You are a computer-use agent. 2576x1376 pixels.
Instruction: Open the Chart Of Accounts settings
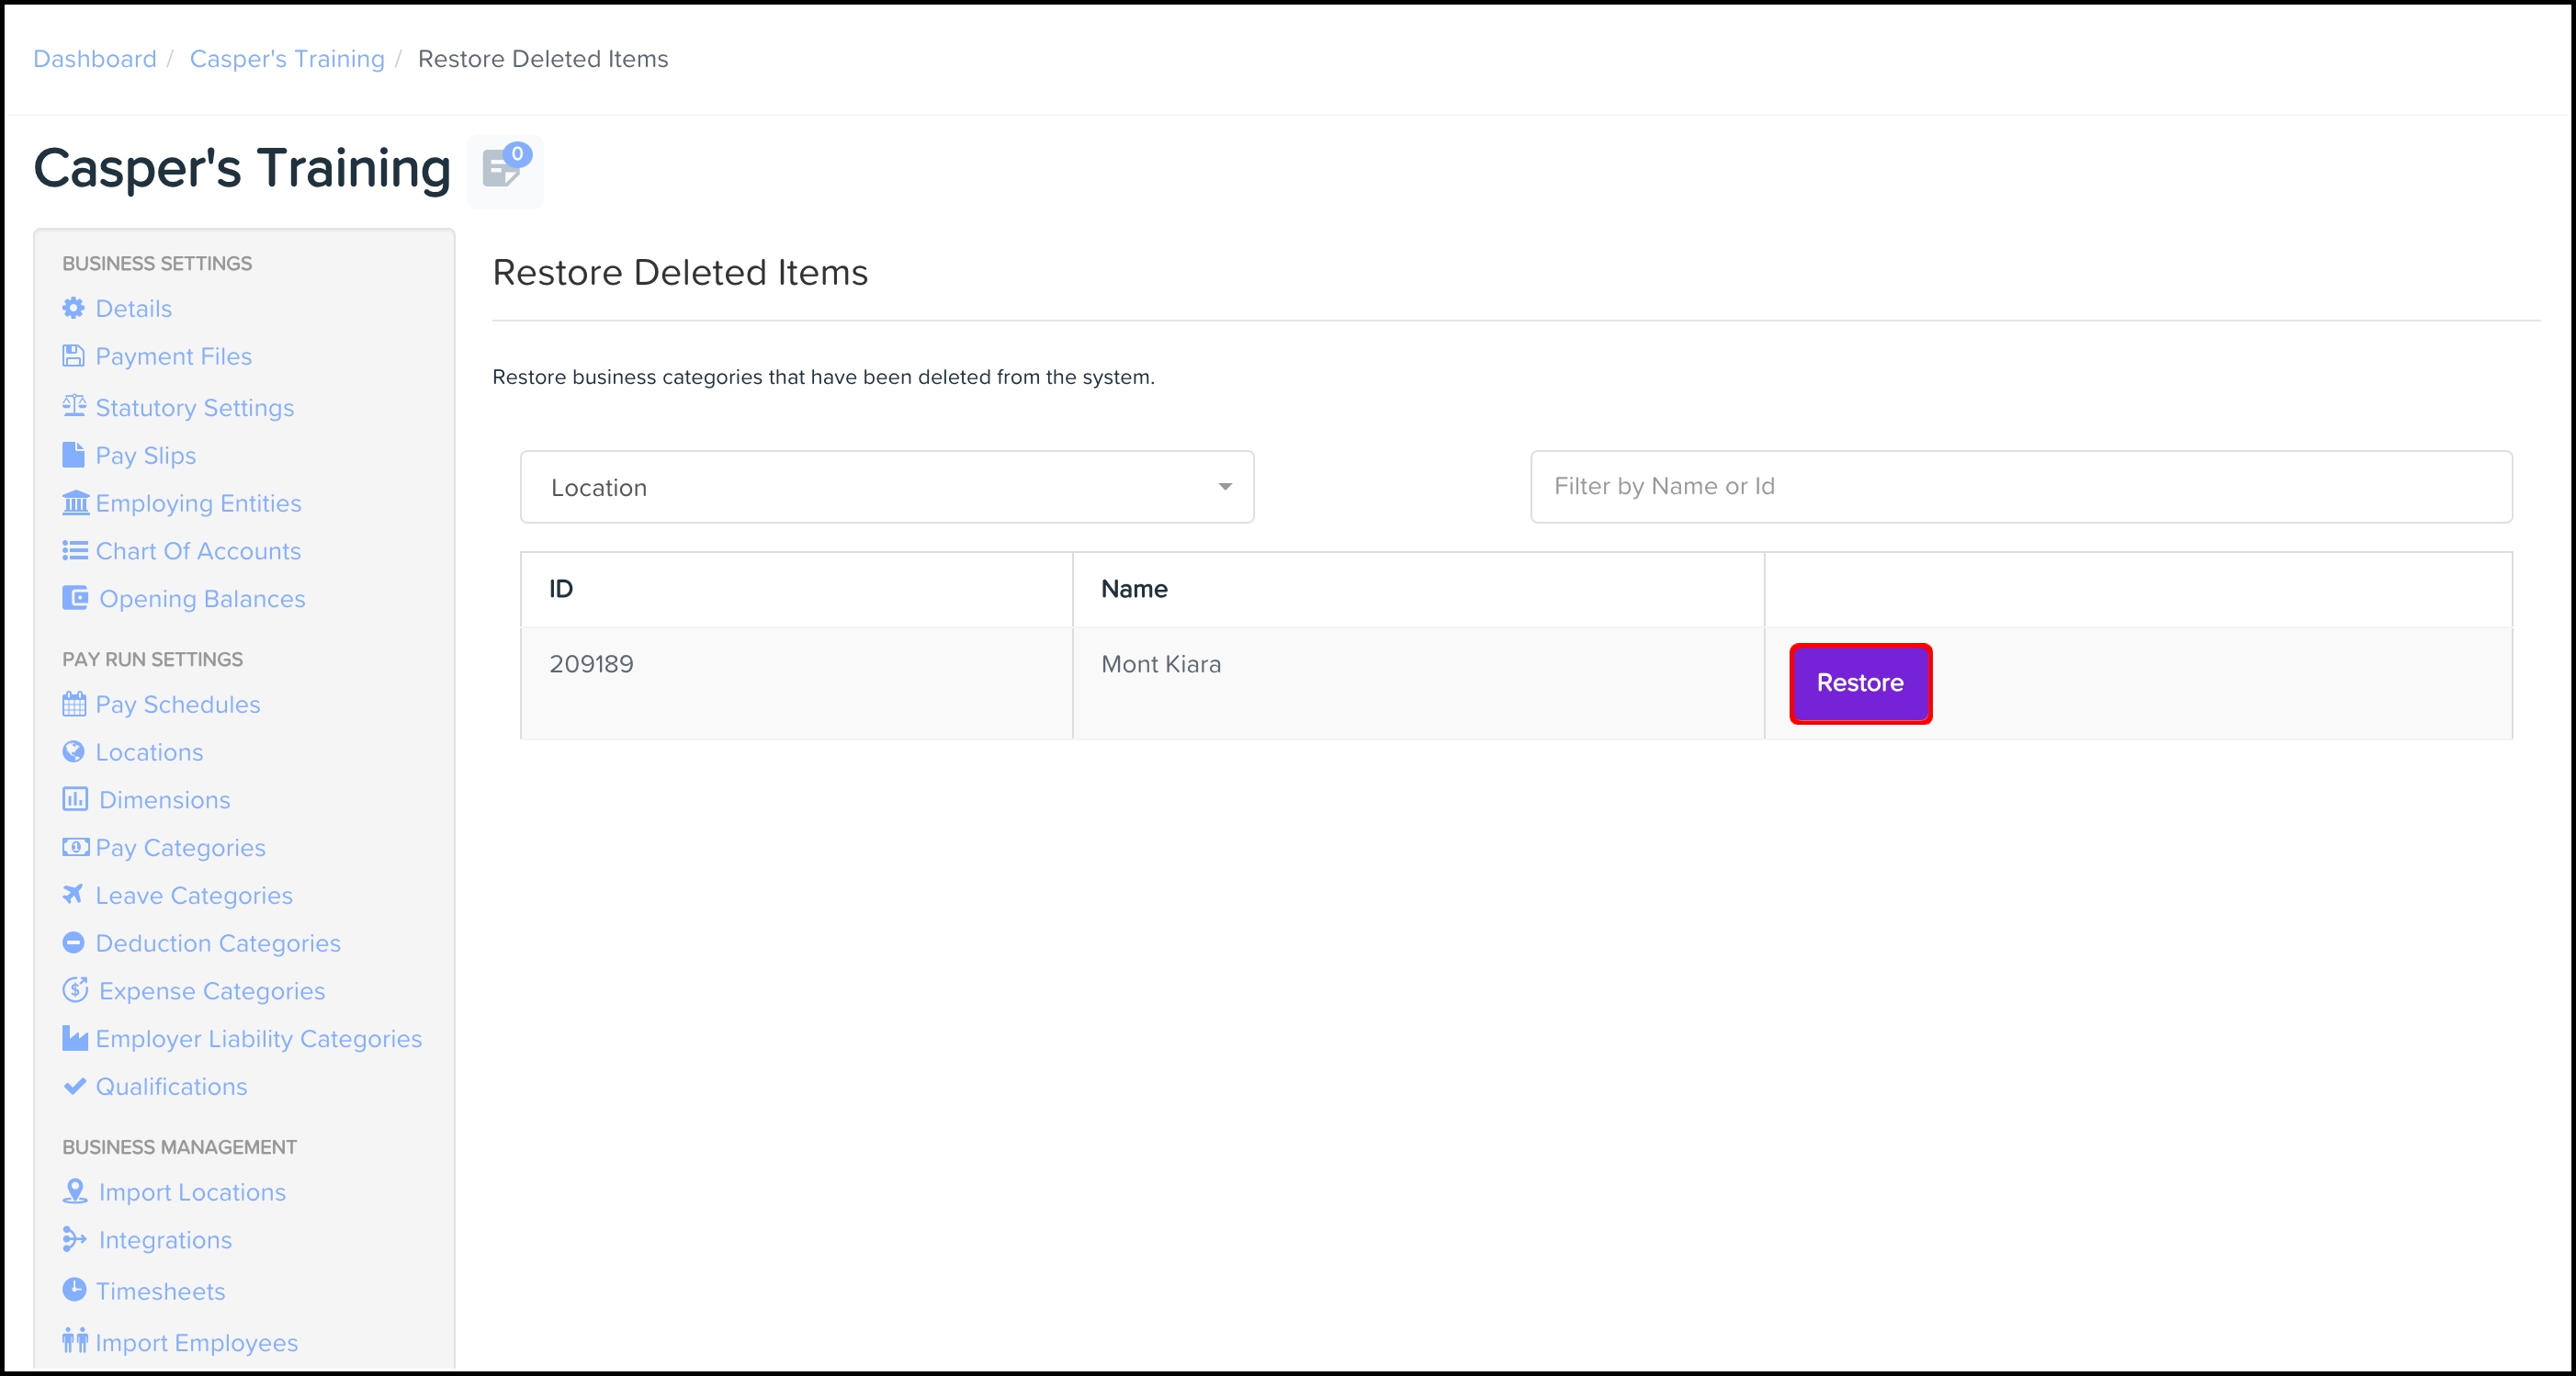click(x=198, y=551)
